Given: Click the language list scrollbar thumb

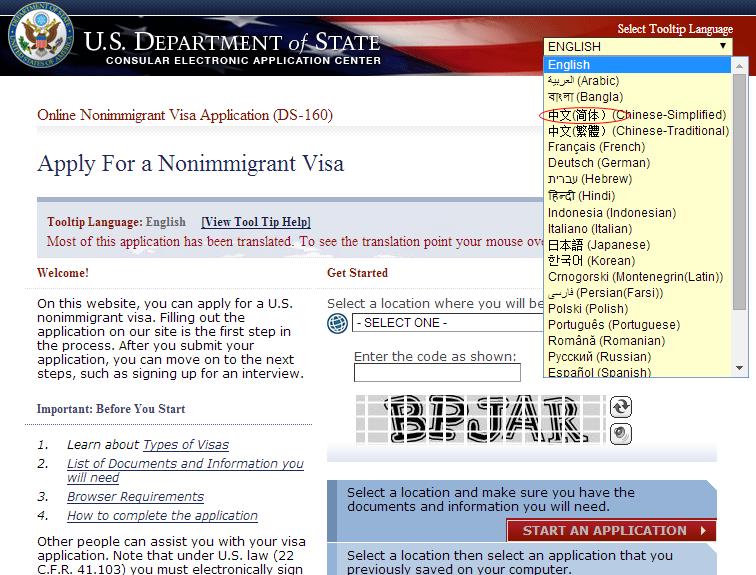Looking at the screenshot, I should [740, 192].
